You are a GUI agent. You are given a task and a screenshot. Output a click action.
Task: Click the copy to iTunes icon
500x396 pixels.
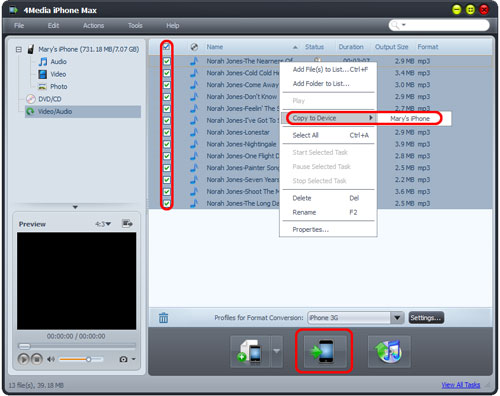point(389,351)
